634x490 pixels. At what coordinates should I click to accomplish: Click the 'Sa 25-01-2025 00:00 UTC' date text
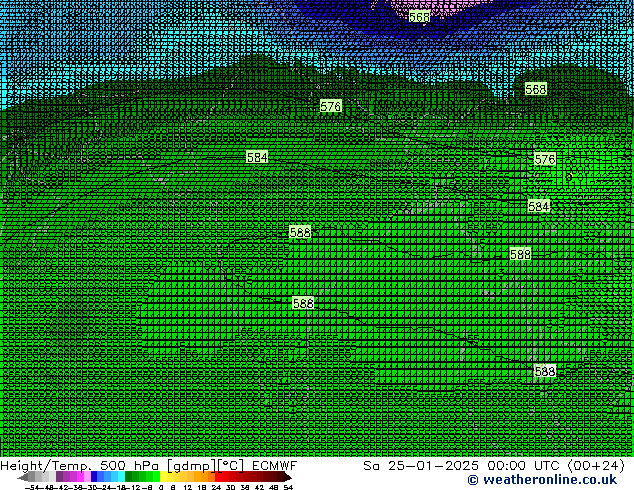coord(461,466)
